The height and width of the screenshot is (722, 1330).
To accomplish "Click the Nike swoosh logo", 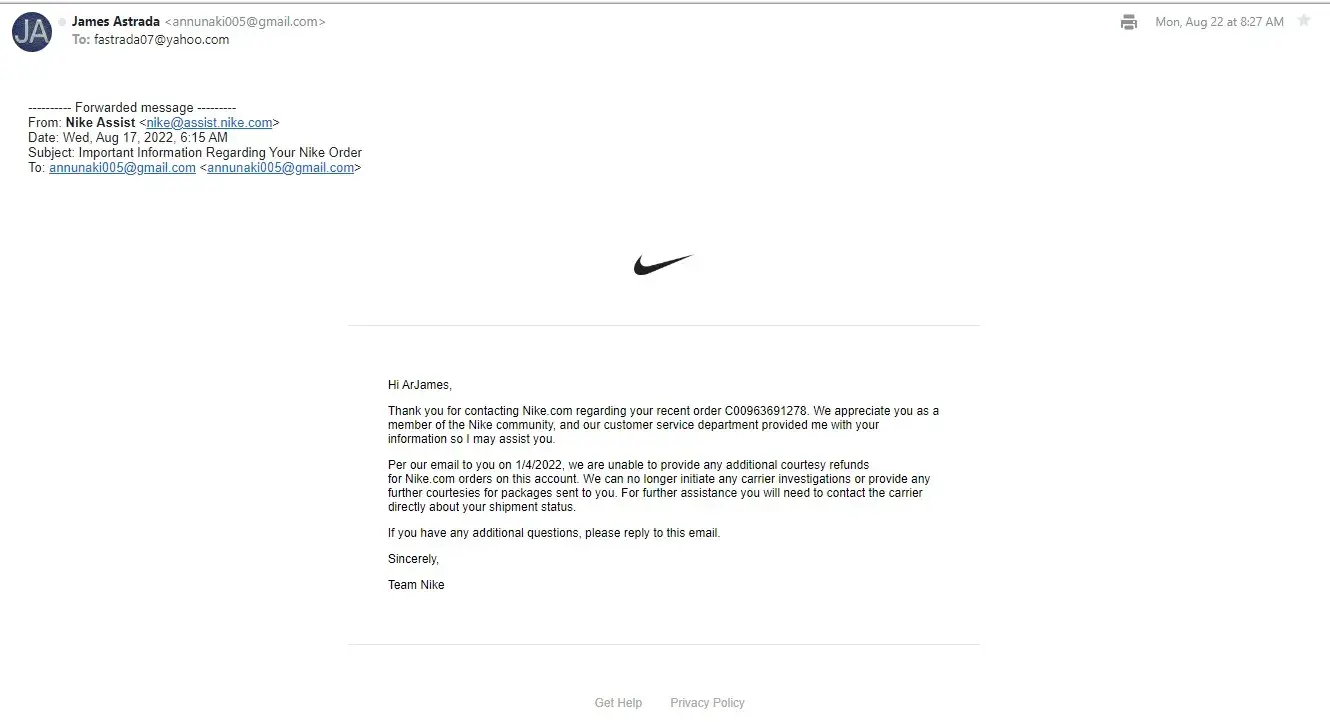I will tap(663, 265).
